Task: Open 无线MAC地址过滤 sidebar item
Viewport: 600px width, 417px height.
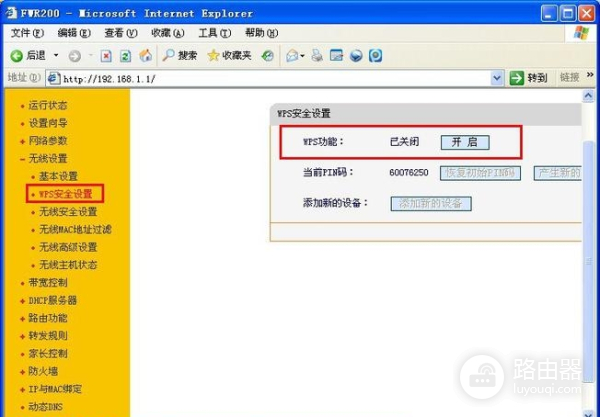Action: (74, 230)
